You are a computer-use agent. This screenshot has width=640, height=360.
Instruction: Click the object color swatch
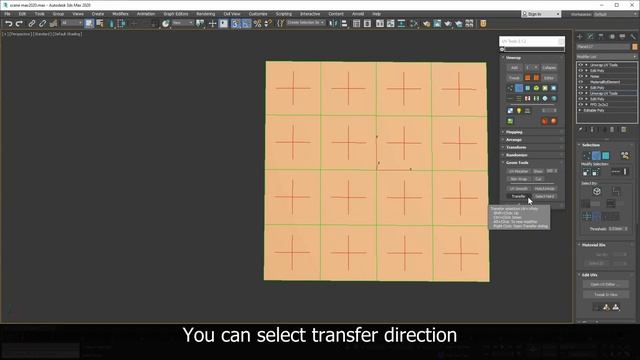click(635, 47)
